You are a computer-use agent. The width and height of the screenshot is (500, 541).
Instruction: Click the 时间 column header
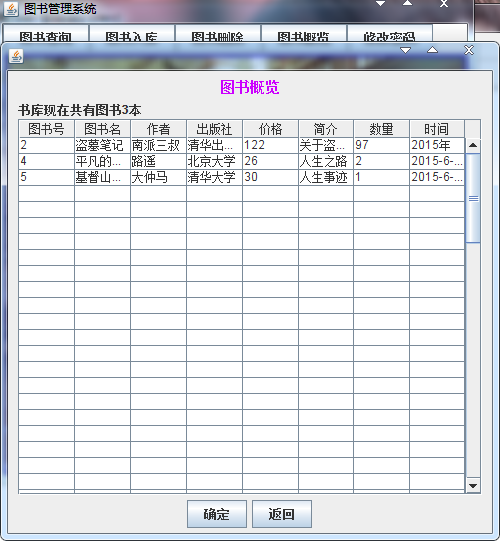point(437,129)
